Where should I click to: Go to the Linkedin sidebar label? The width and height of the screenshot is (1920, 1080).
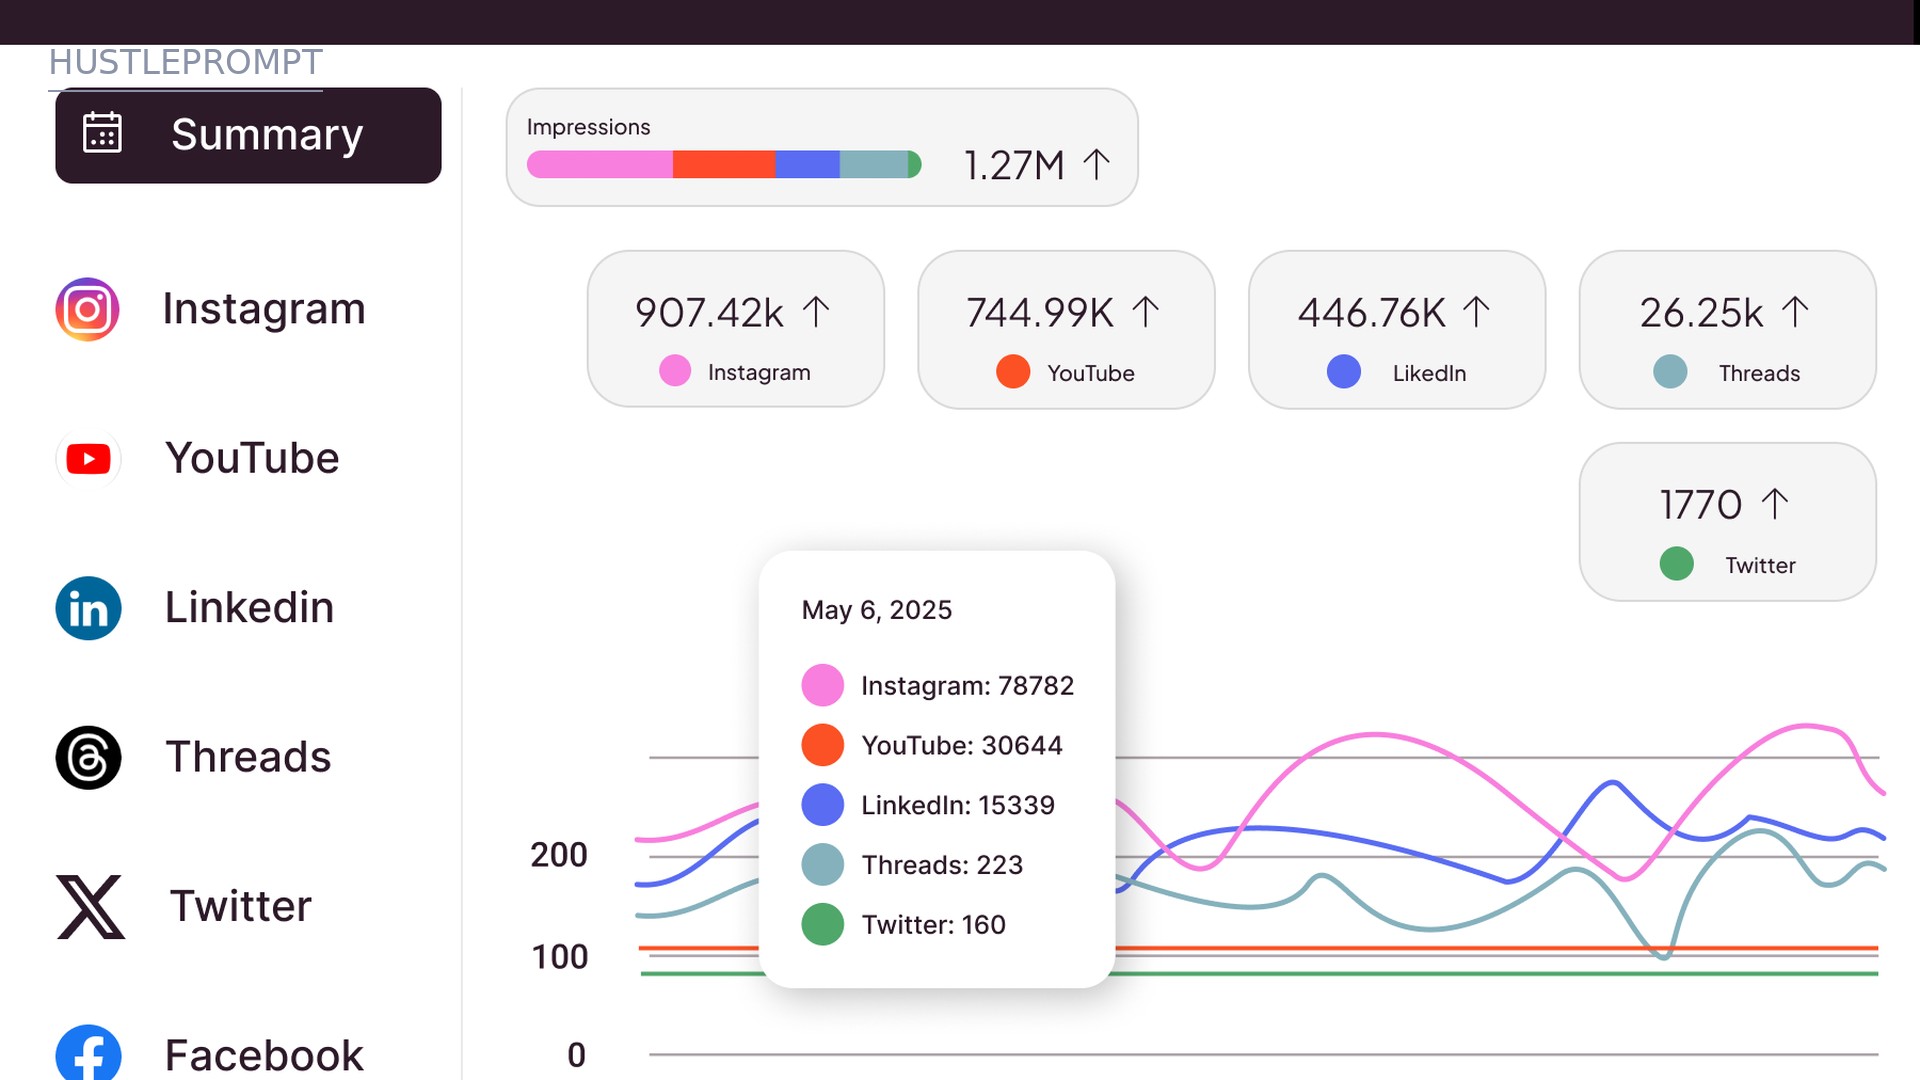coord(249,608)
